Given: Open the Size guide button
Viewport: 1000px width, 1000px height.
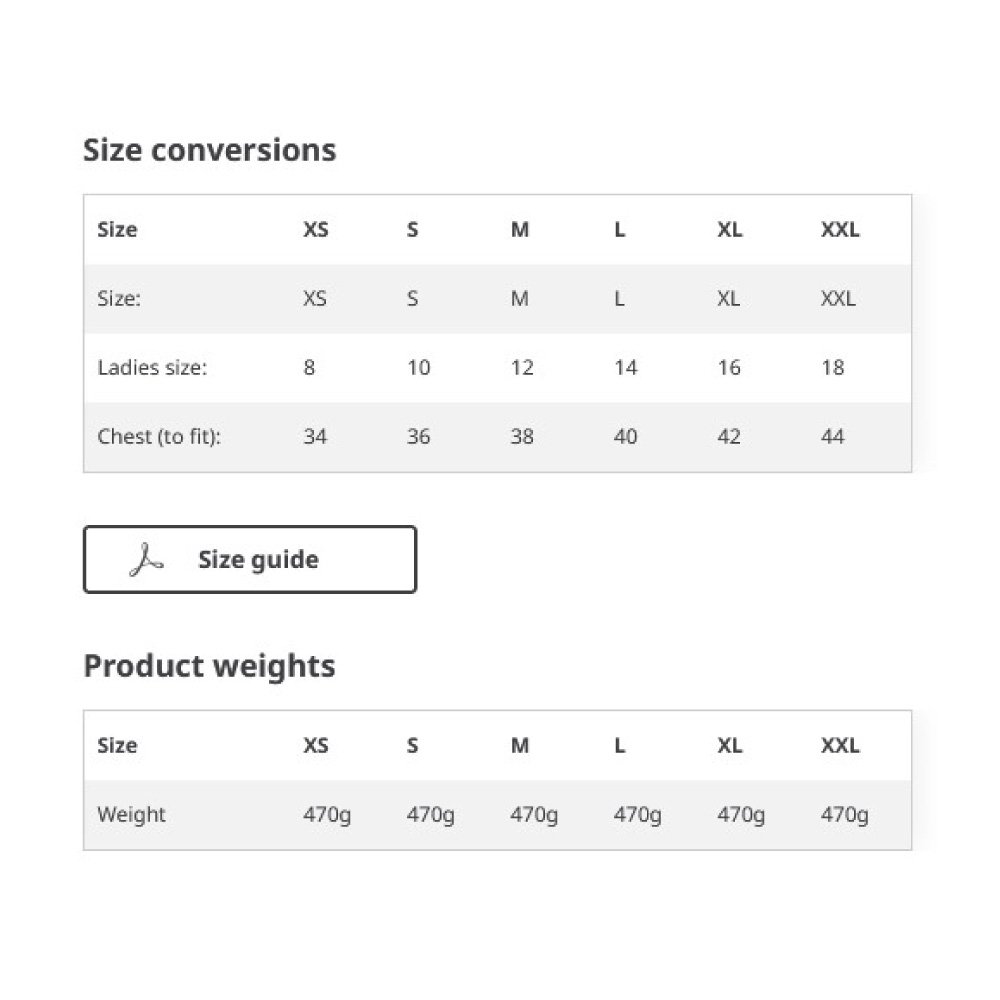Looking at the screenshot, I should pyautogui.click(x=250, y=559).
